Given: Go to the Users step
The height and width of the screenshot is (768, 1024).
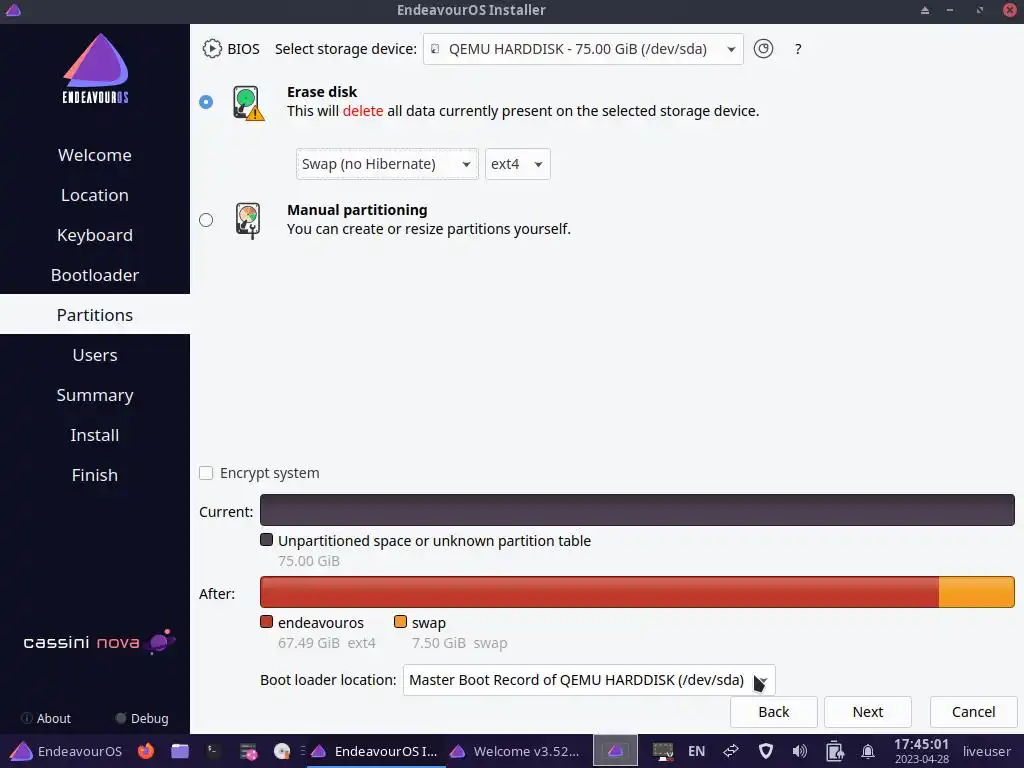Looking at the screenshot, I should coord(95,355).
